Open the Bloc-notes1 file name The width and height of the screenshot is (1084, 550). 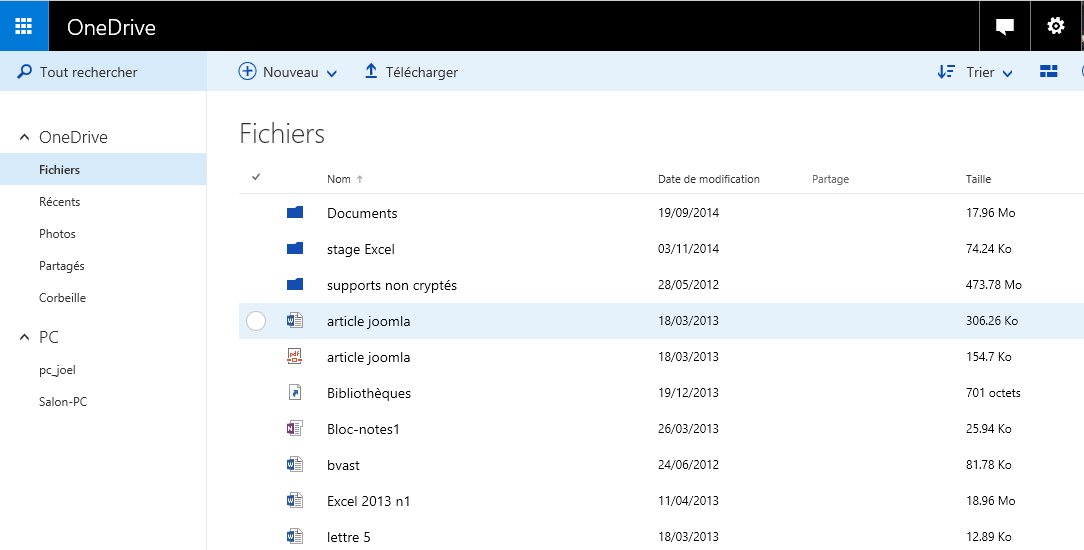coord(364,429)
